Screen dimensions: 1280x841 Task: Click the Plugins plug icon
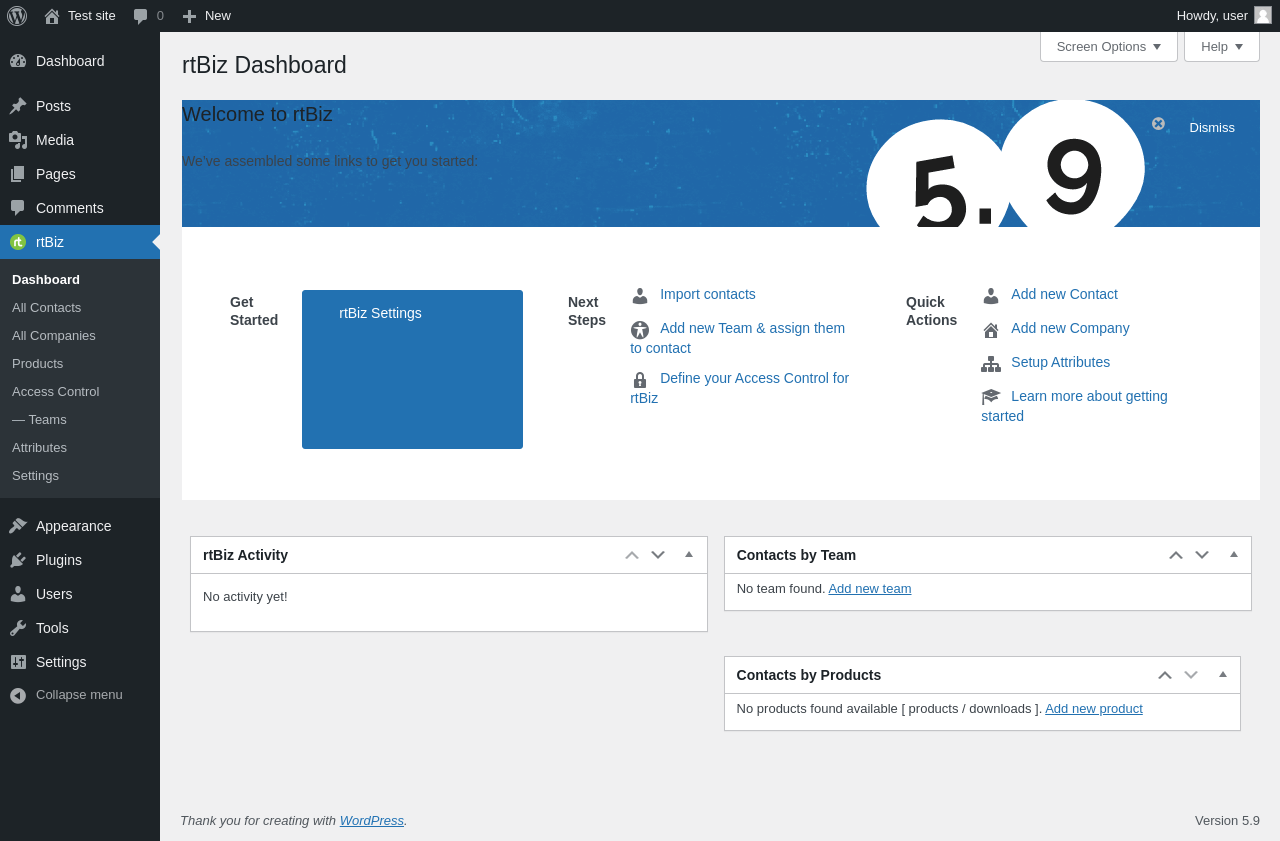[18, 560]
